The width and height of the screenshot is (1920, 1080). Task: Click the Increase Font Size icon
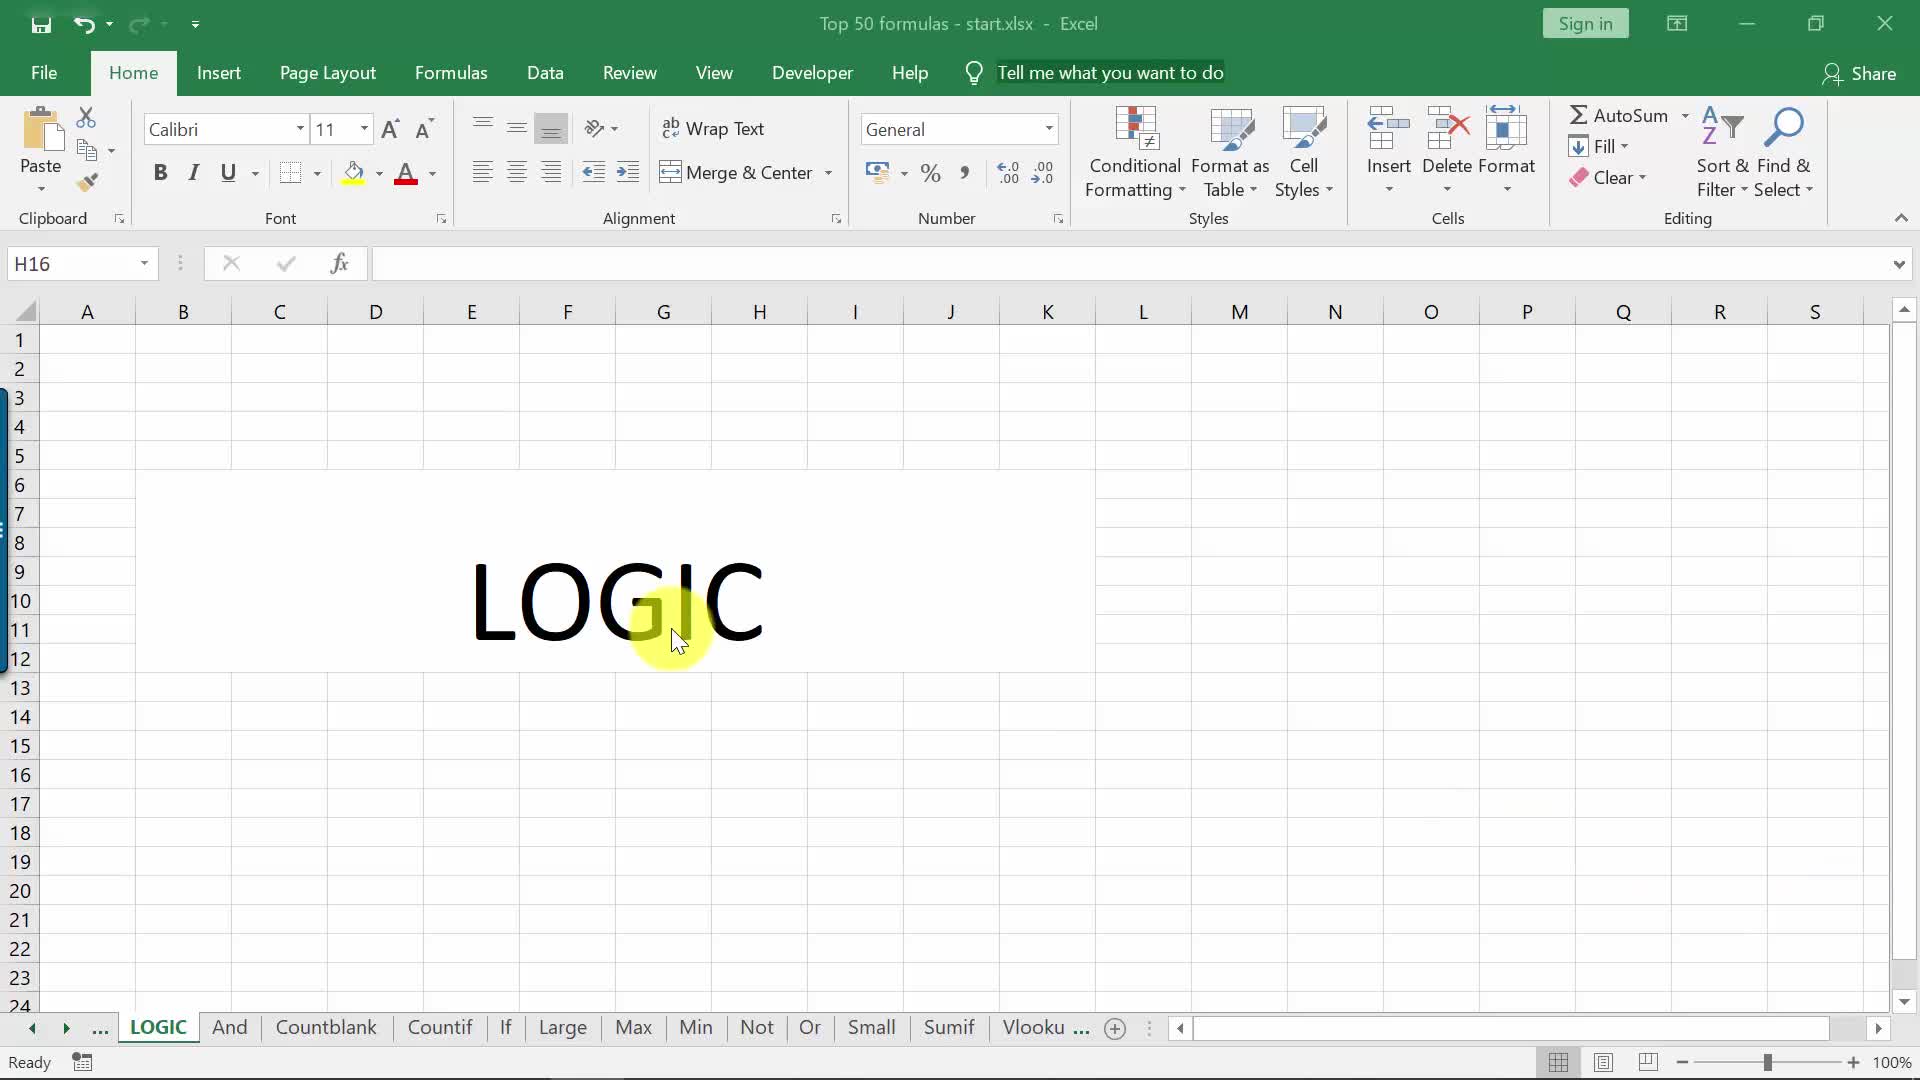(390, 129)
